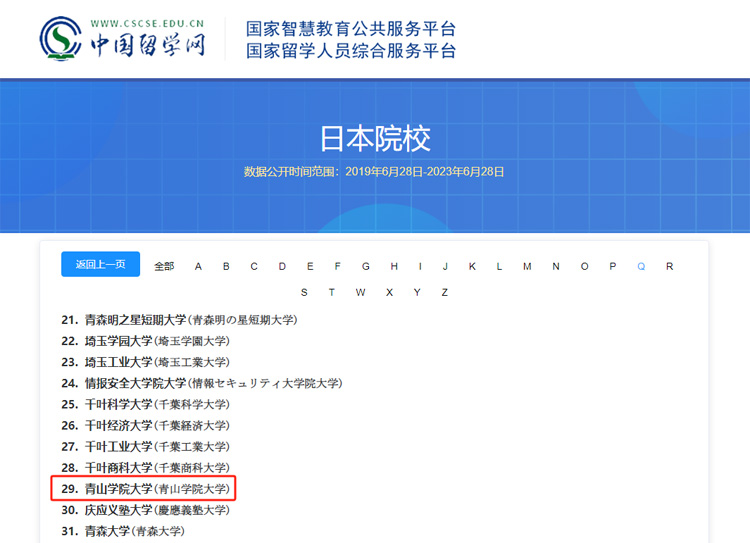The image size is (750, 543).
Task: Click the 中国留学网 logo icon
Action: point(60,39)
